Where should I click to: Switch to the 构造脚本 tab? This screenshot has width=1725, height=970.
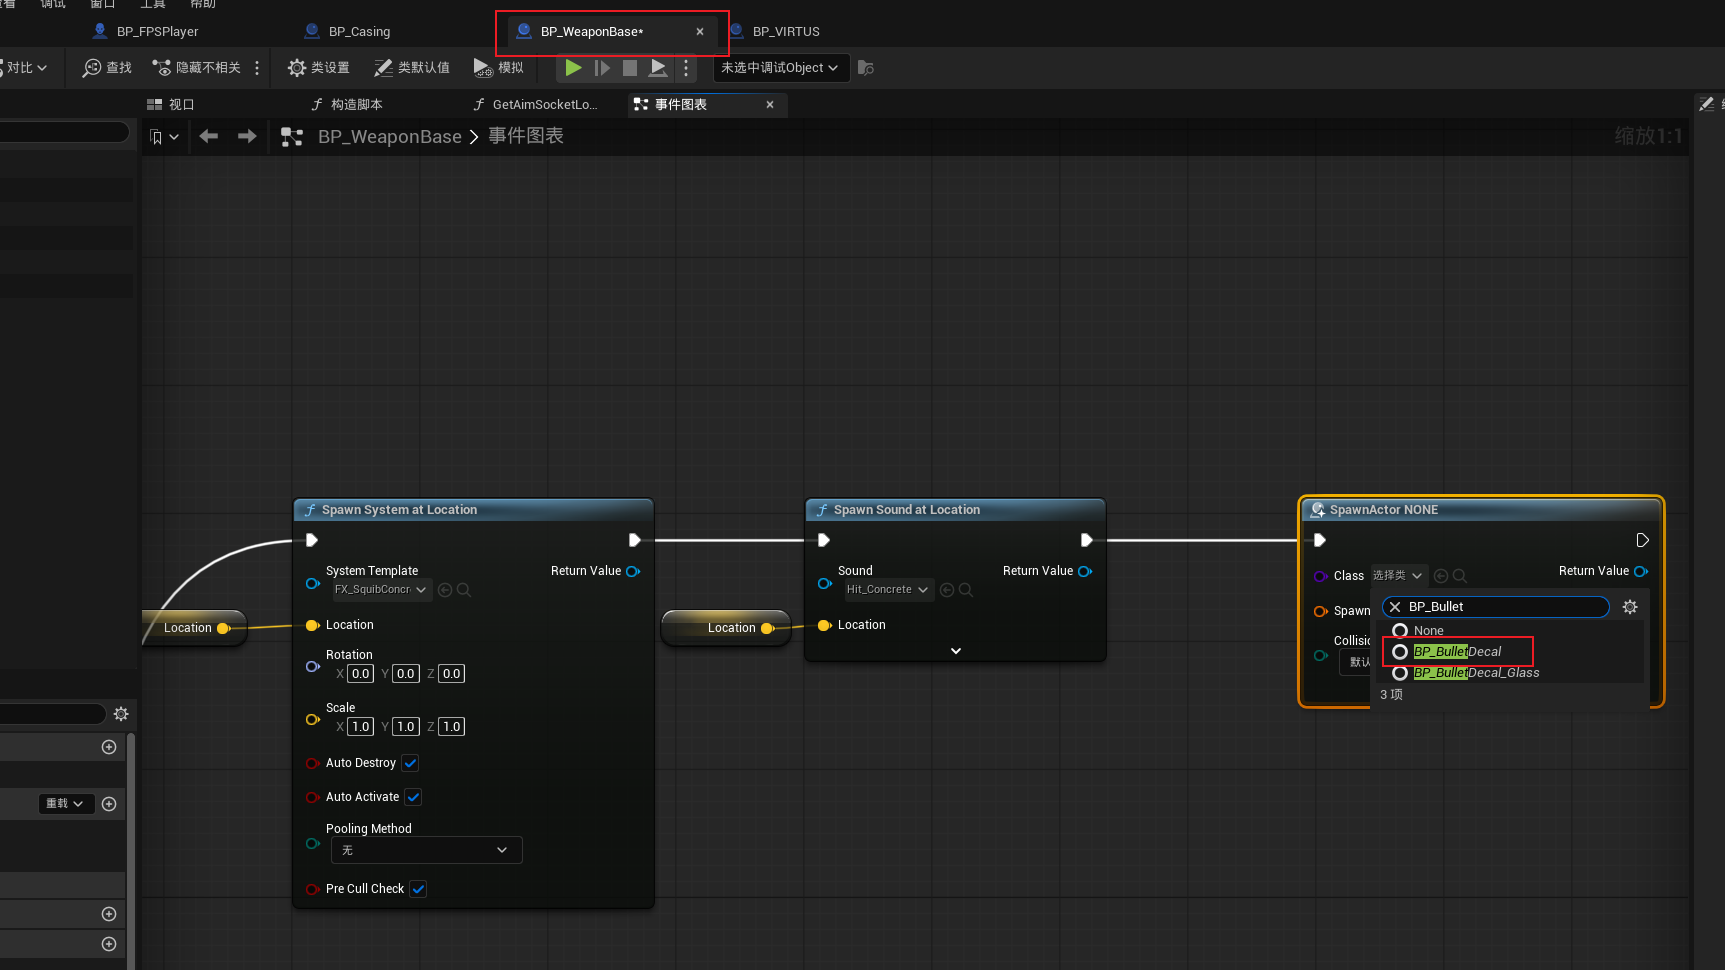click(347, 104)
